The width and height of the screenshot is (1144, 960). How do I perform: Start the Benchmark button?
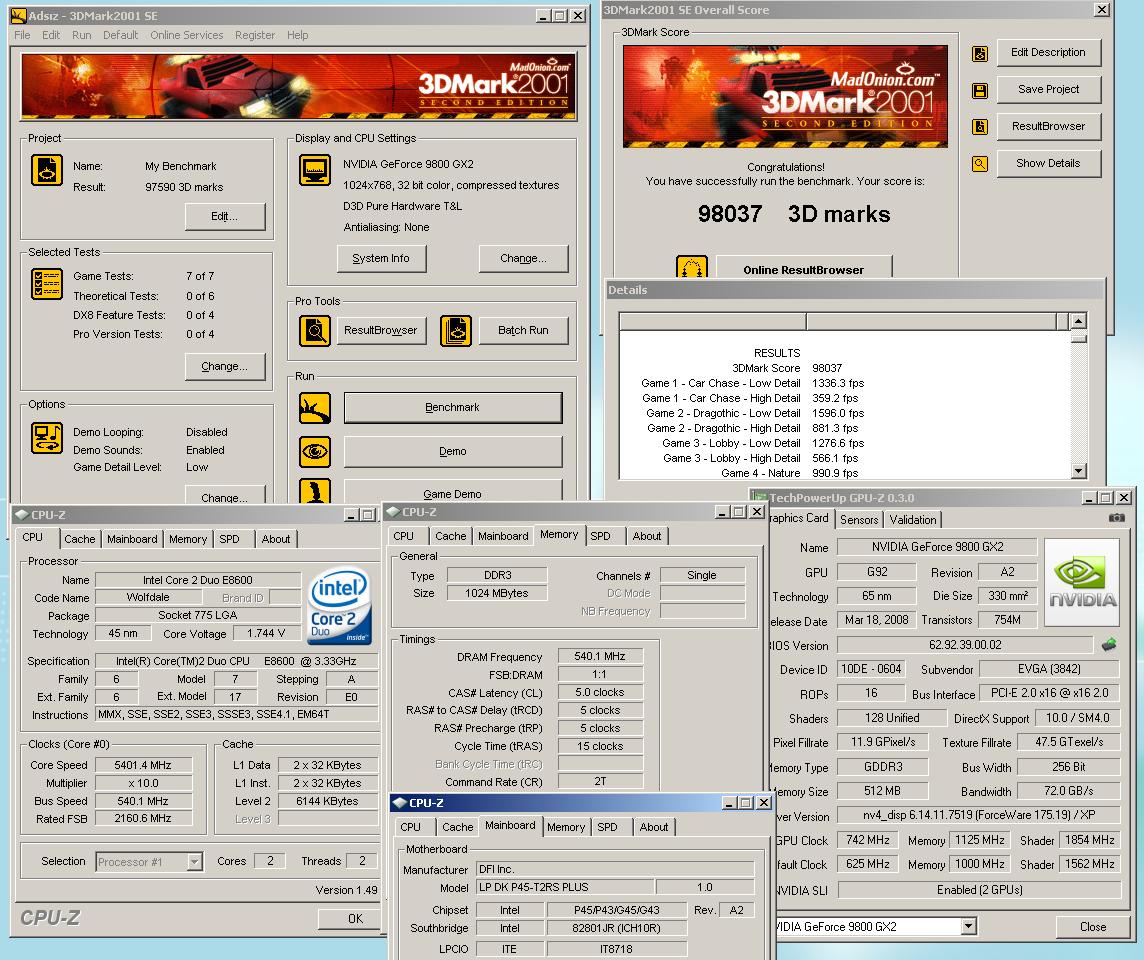click(x=452, y=408)
